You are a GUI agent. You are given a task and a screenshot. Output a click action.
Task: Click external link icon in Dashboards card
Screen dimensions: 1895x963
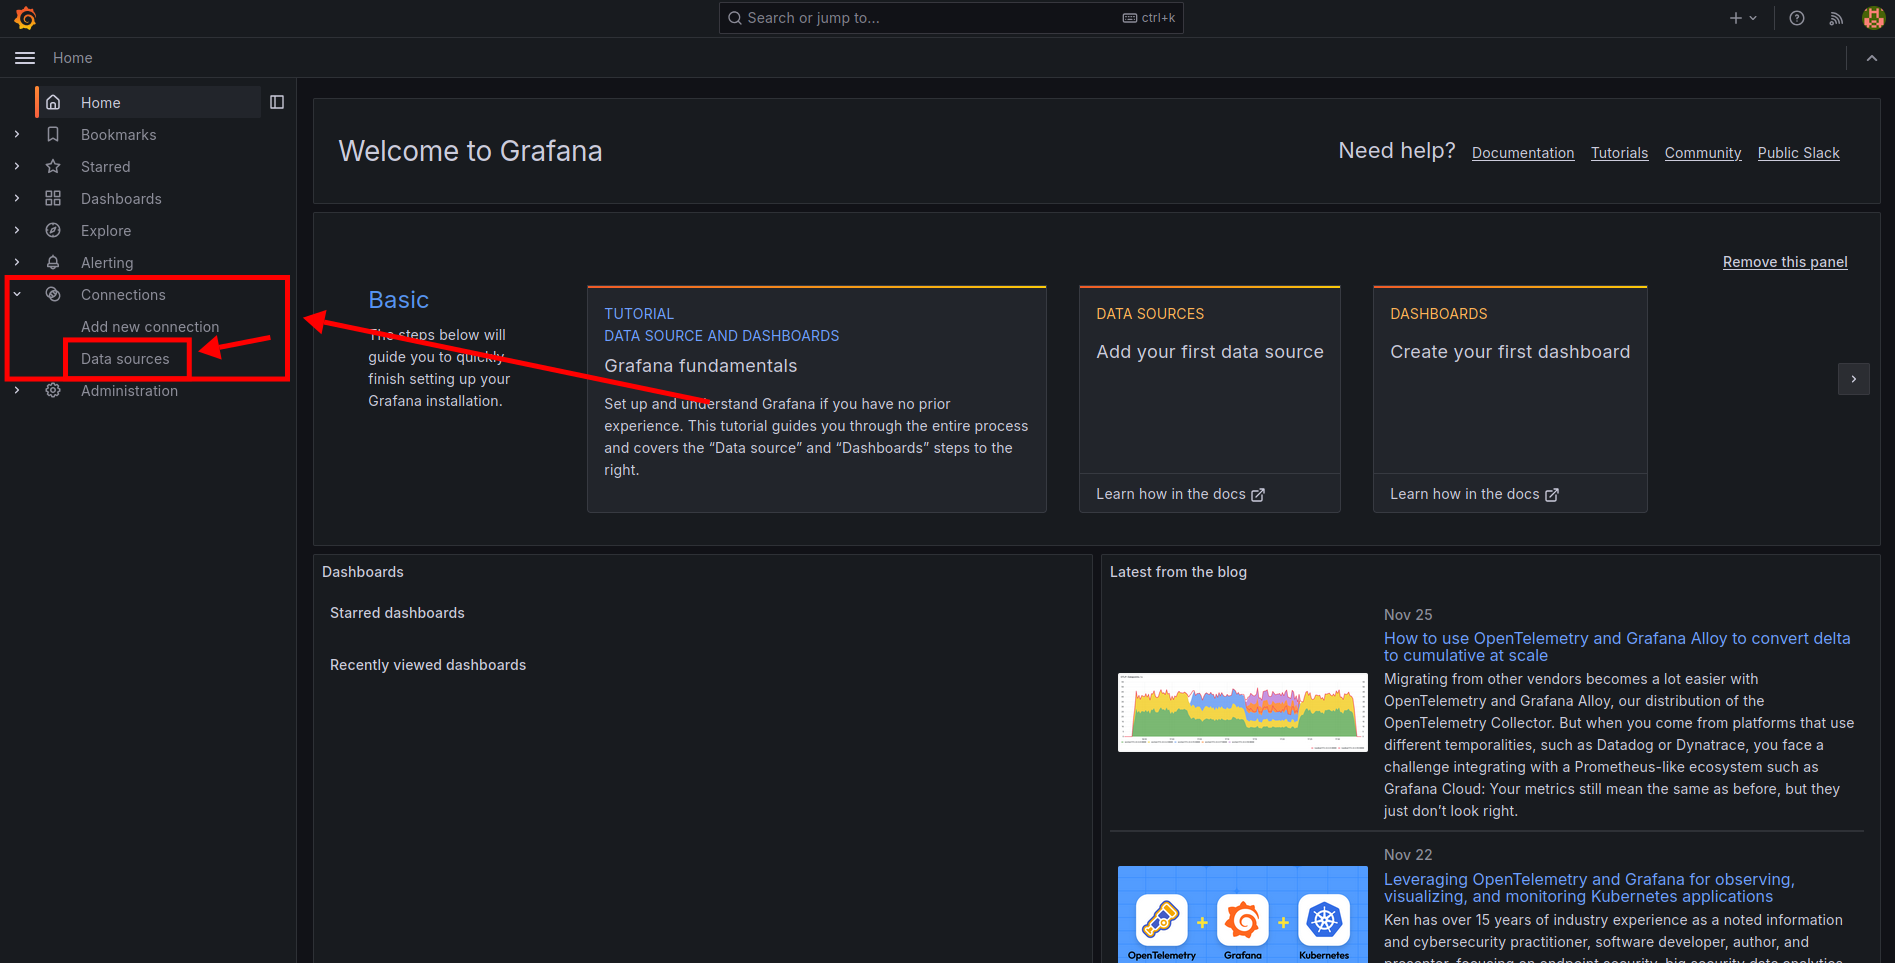click(1552, 495)
